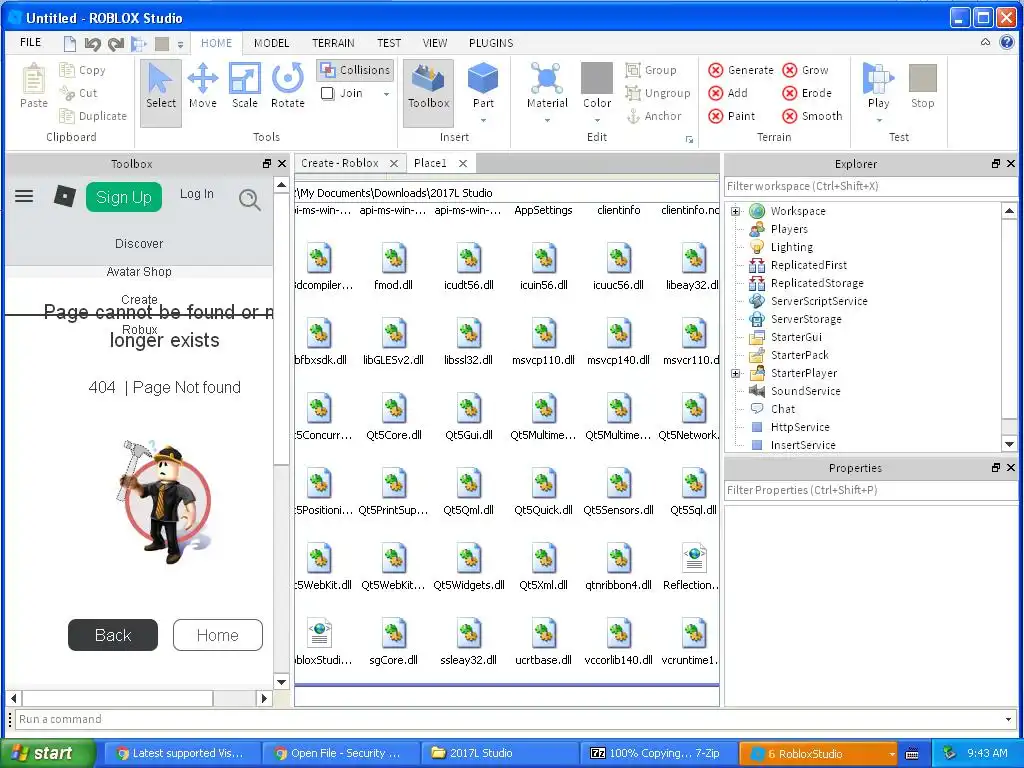Open the Play dropdown arrow
Viewport: 1024px width, 768px height.
click(x=878, y=120)
